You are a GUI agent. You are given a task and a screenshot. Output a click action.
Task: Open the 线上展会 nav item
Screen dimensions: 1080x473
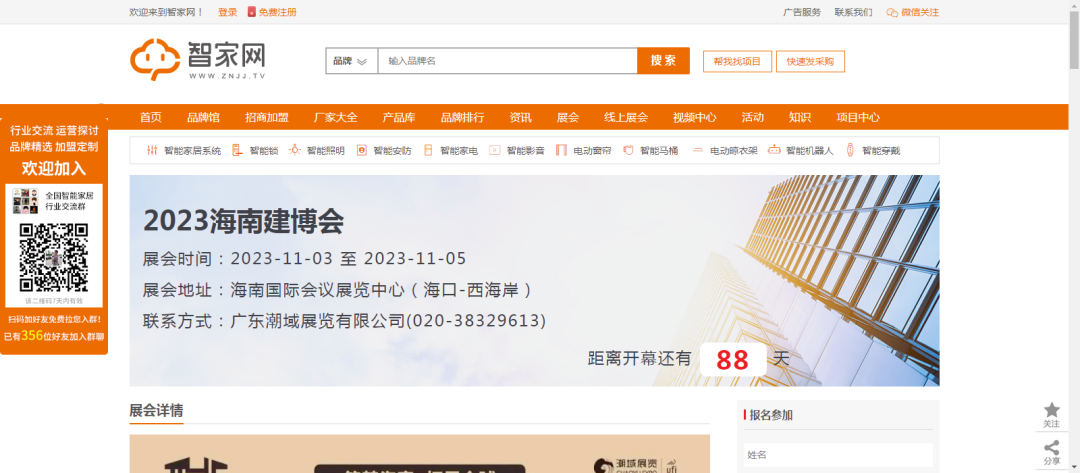coord(626,117)
